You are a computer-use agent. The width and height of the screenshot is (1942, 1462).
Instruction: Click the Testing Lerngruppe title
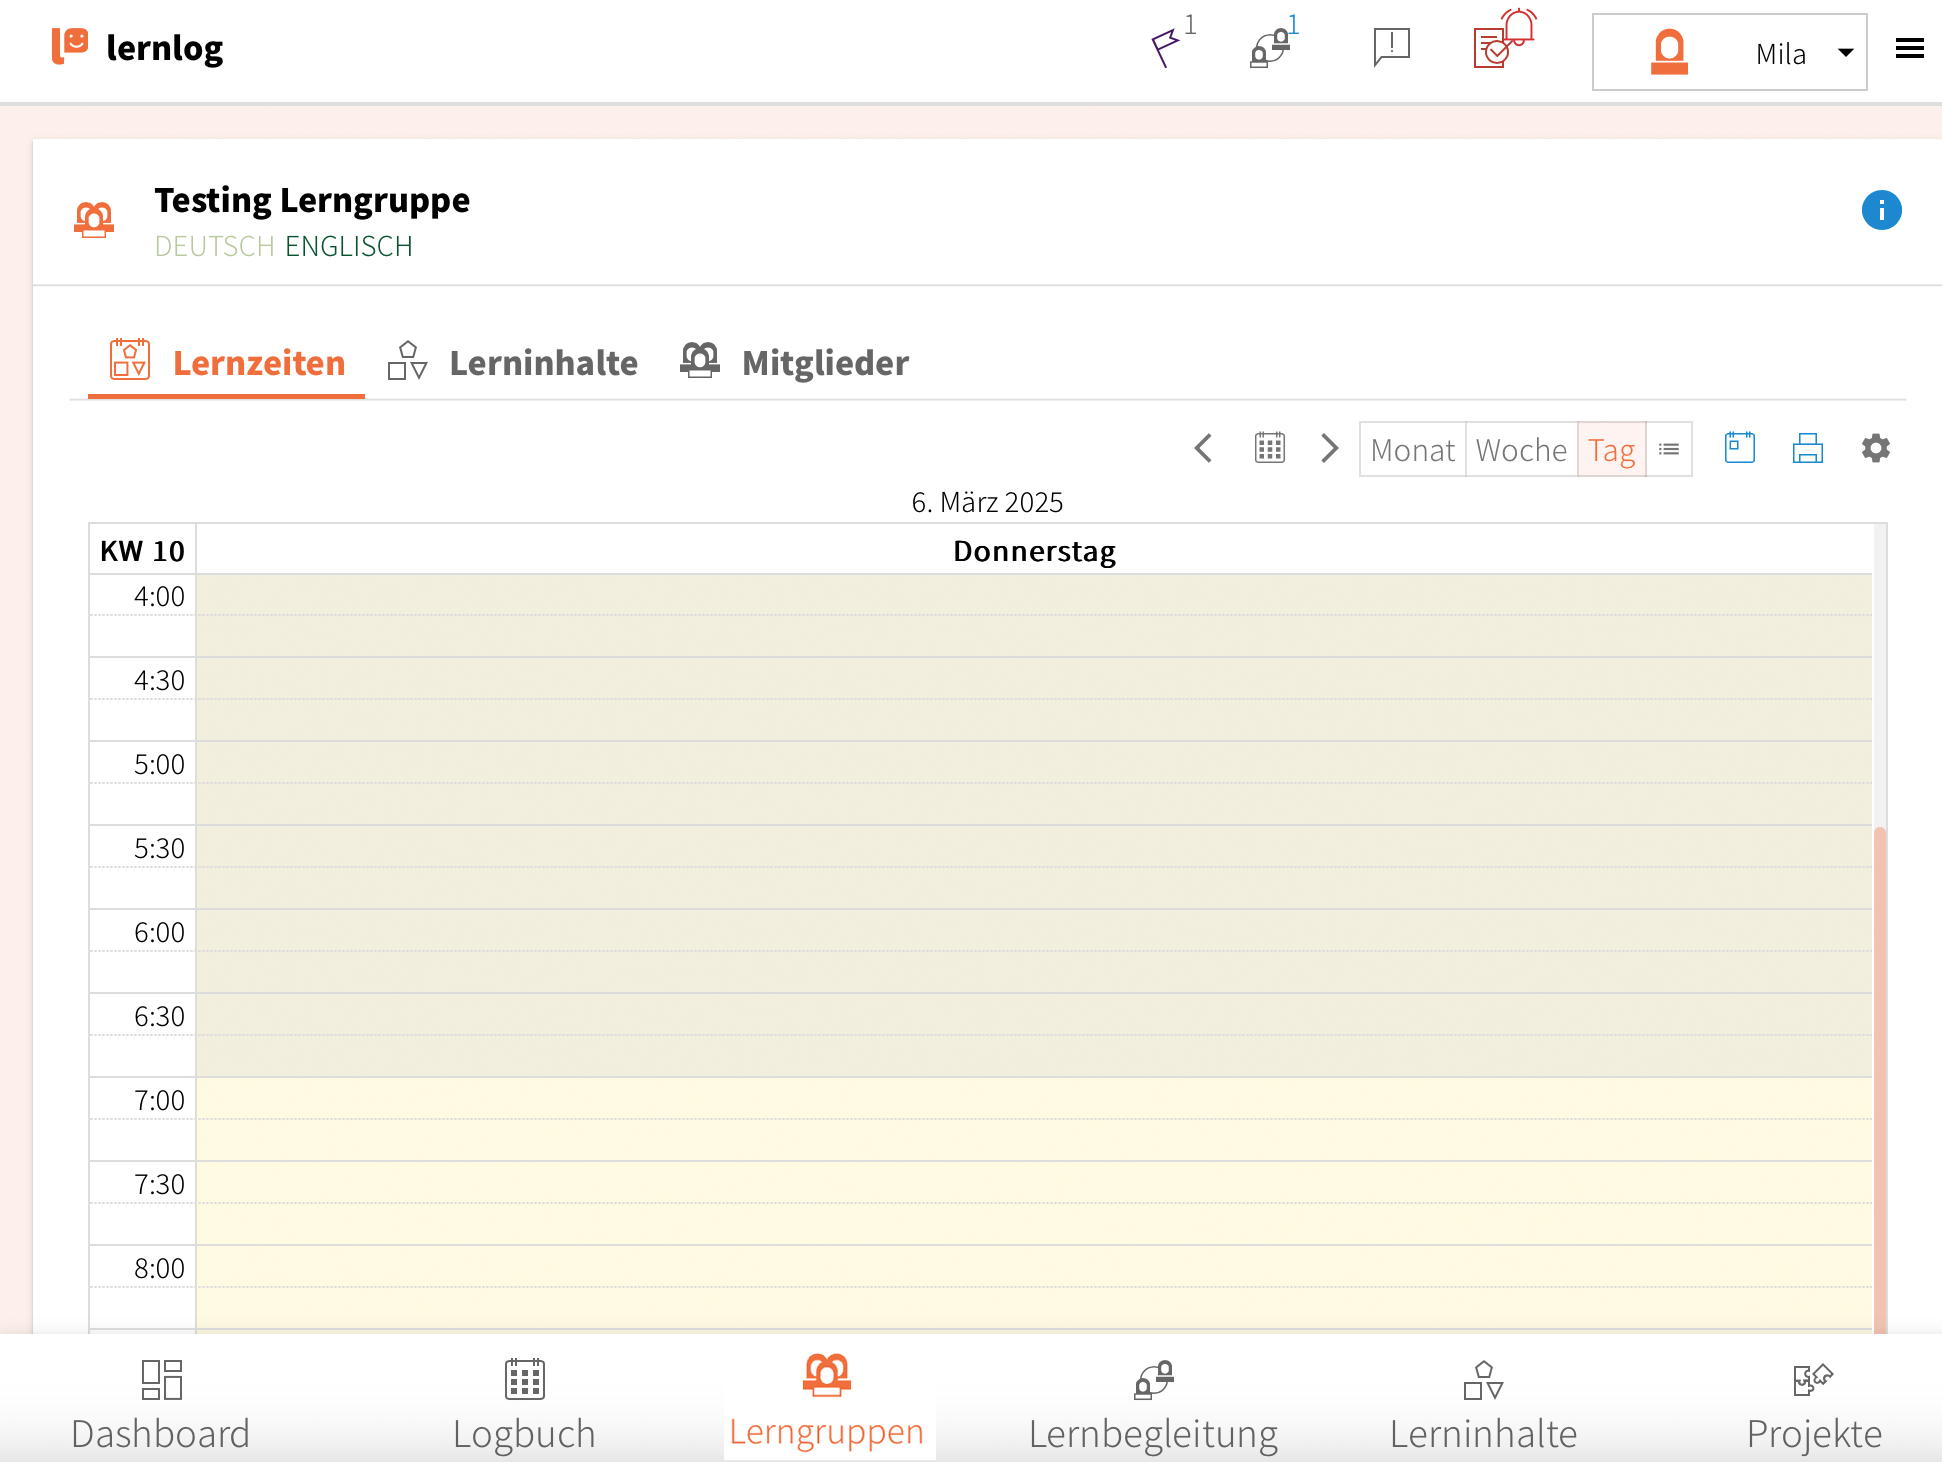312,200
